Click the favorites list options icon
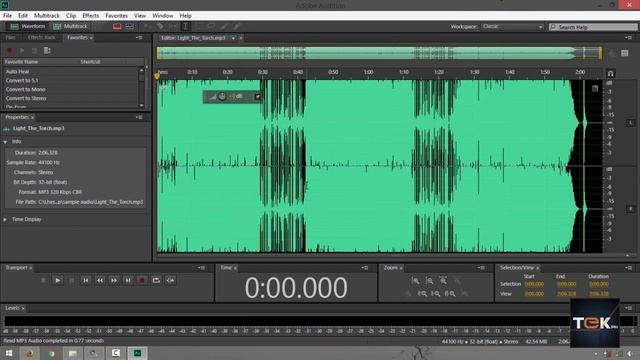Image resolution: width=640 pixels, height=360 pixels. [47, 50]
